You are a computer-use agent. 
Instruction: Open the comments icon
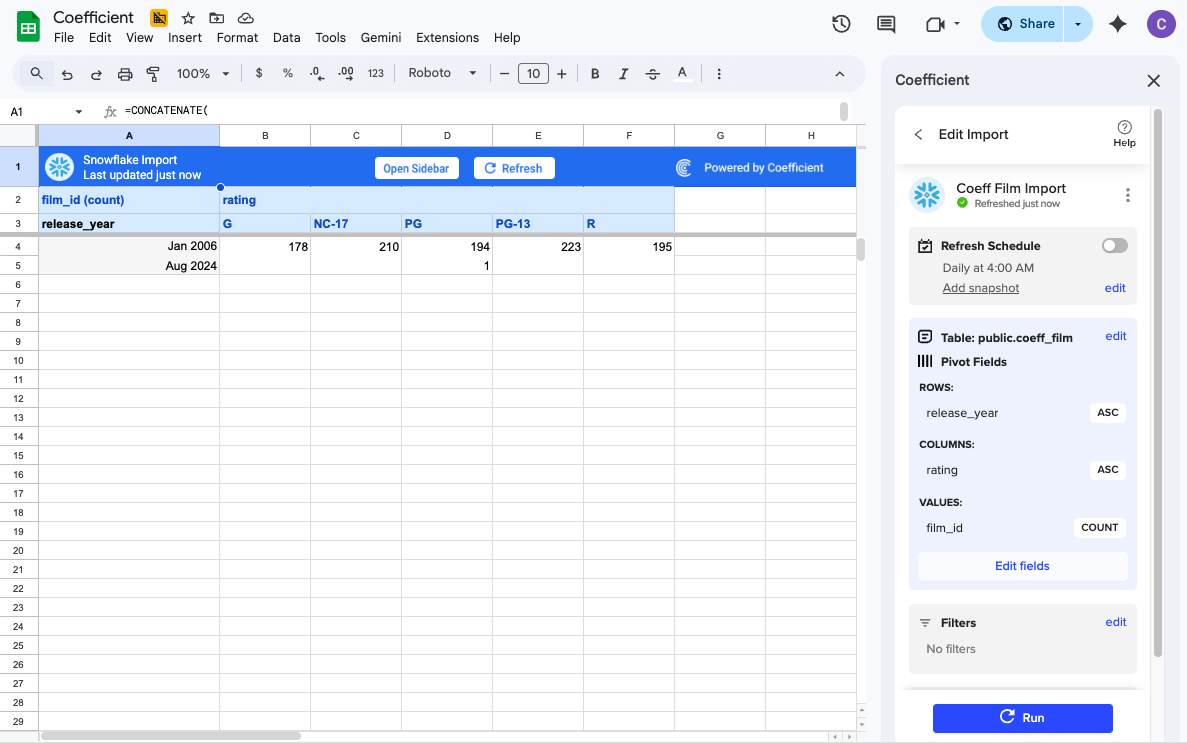point(885,24)
